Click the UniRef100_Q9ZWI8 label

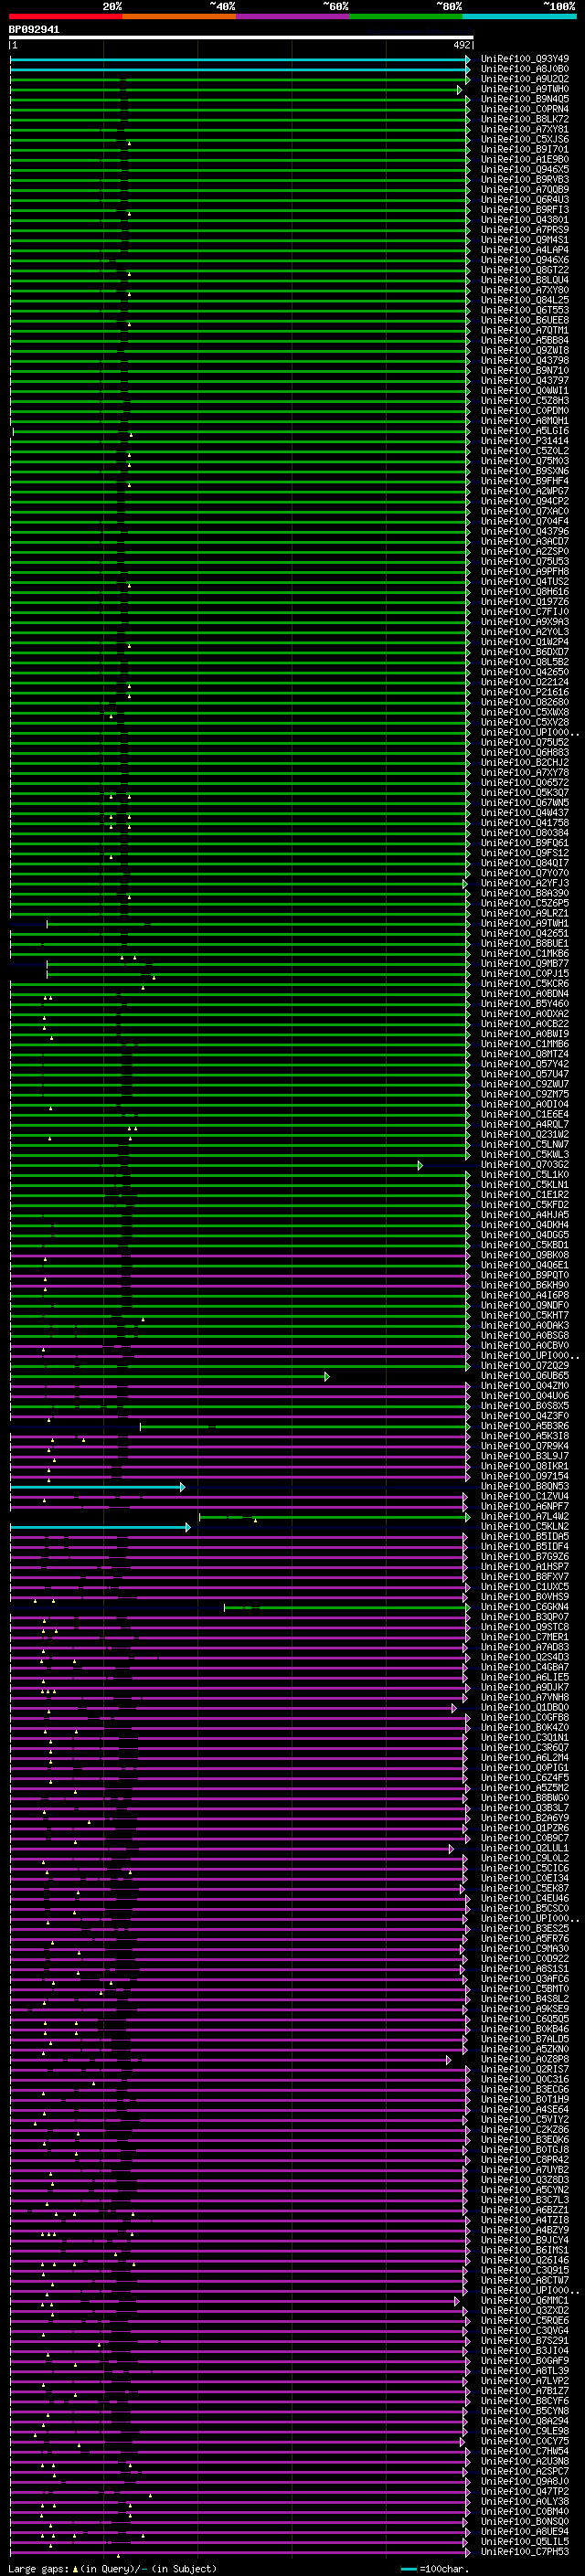tap(525, 350)
